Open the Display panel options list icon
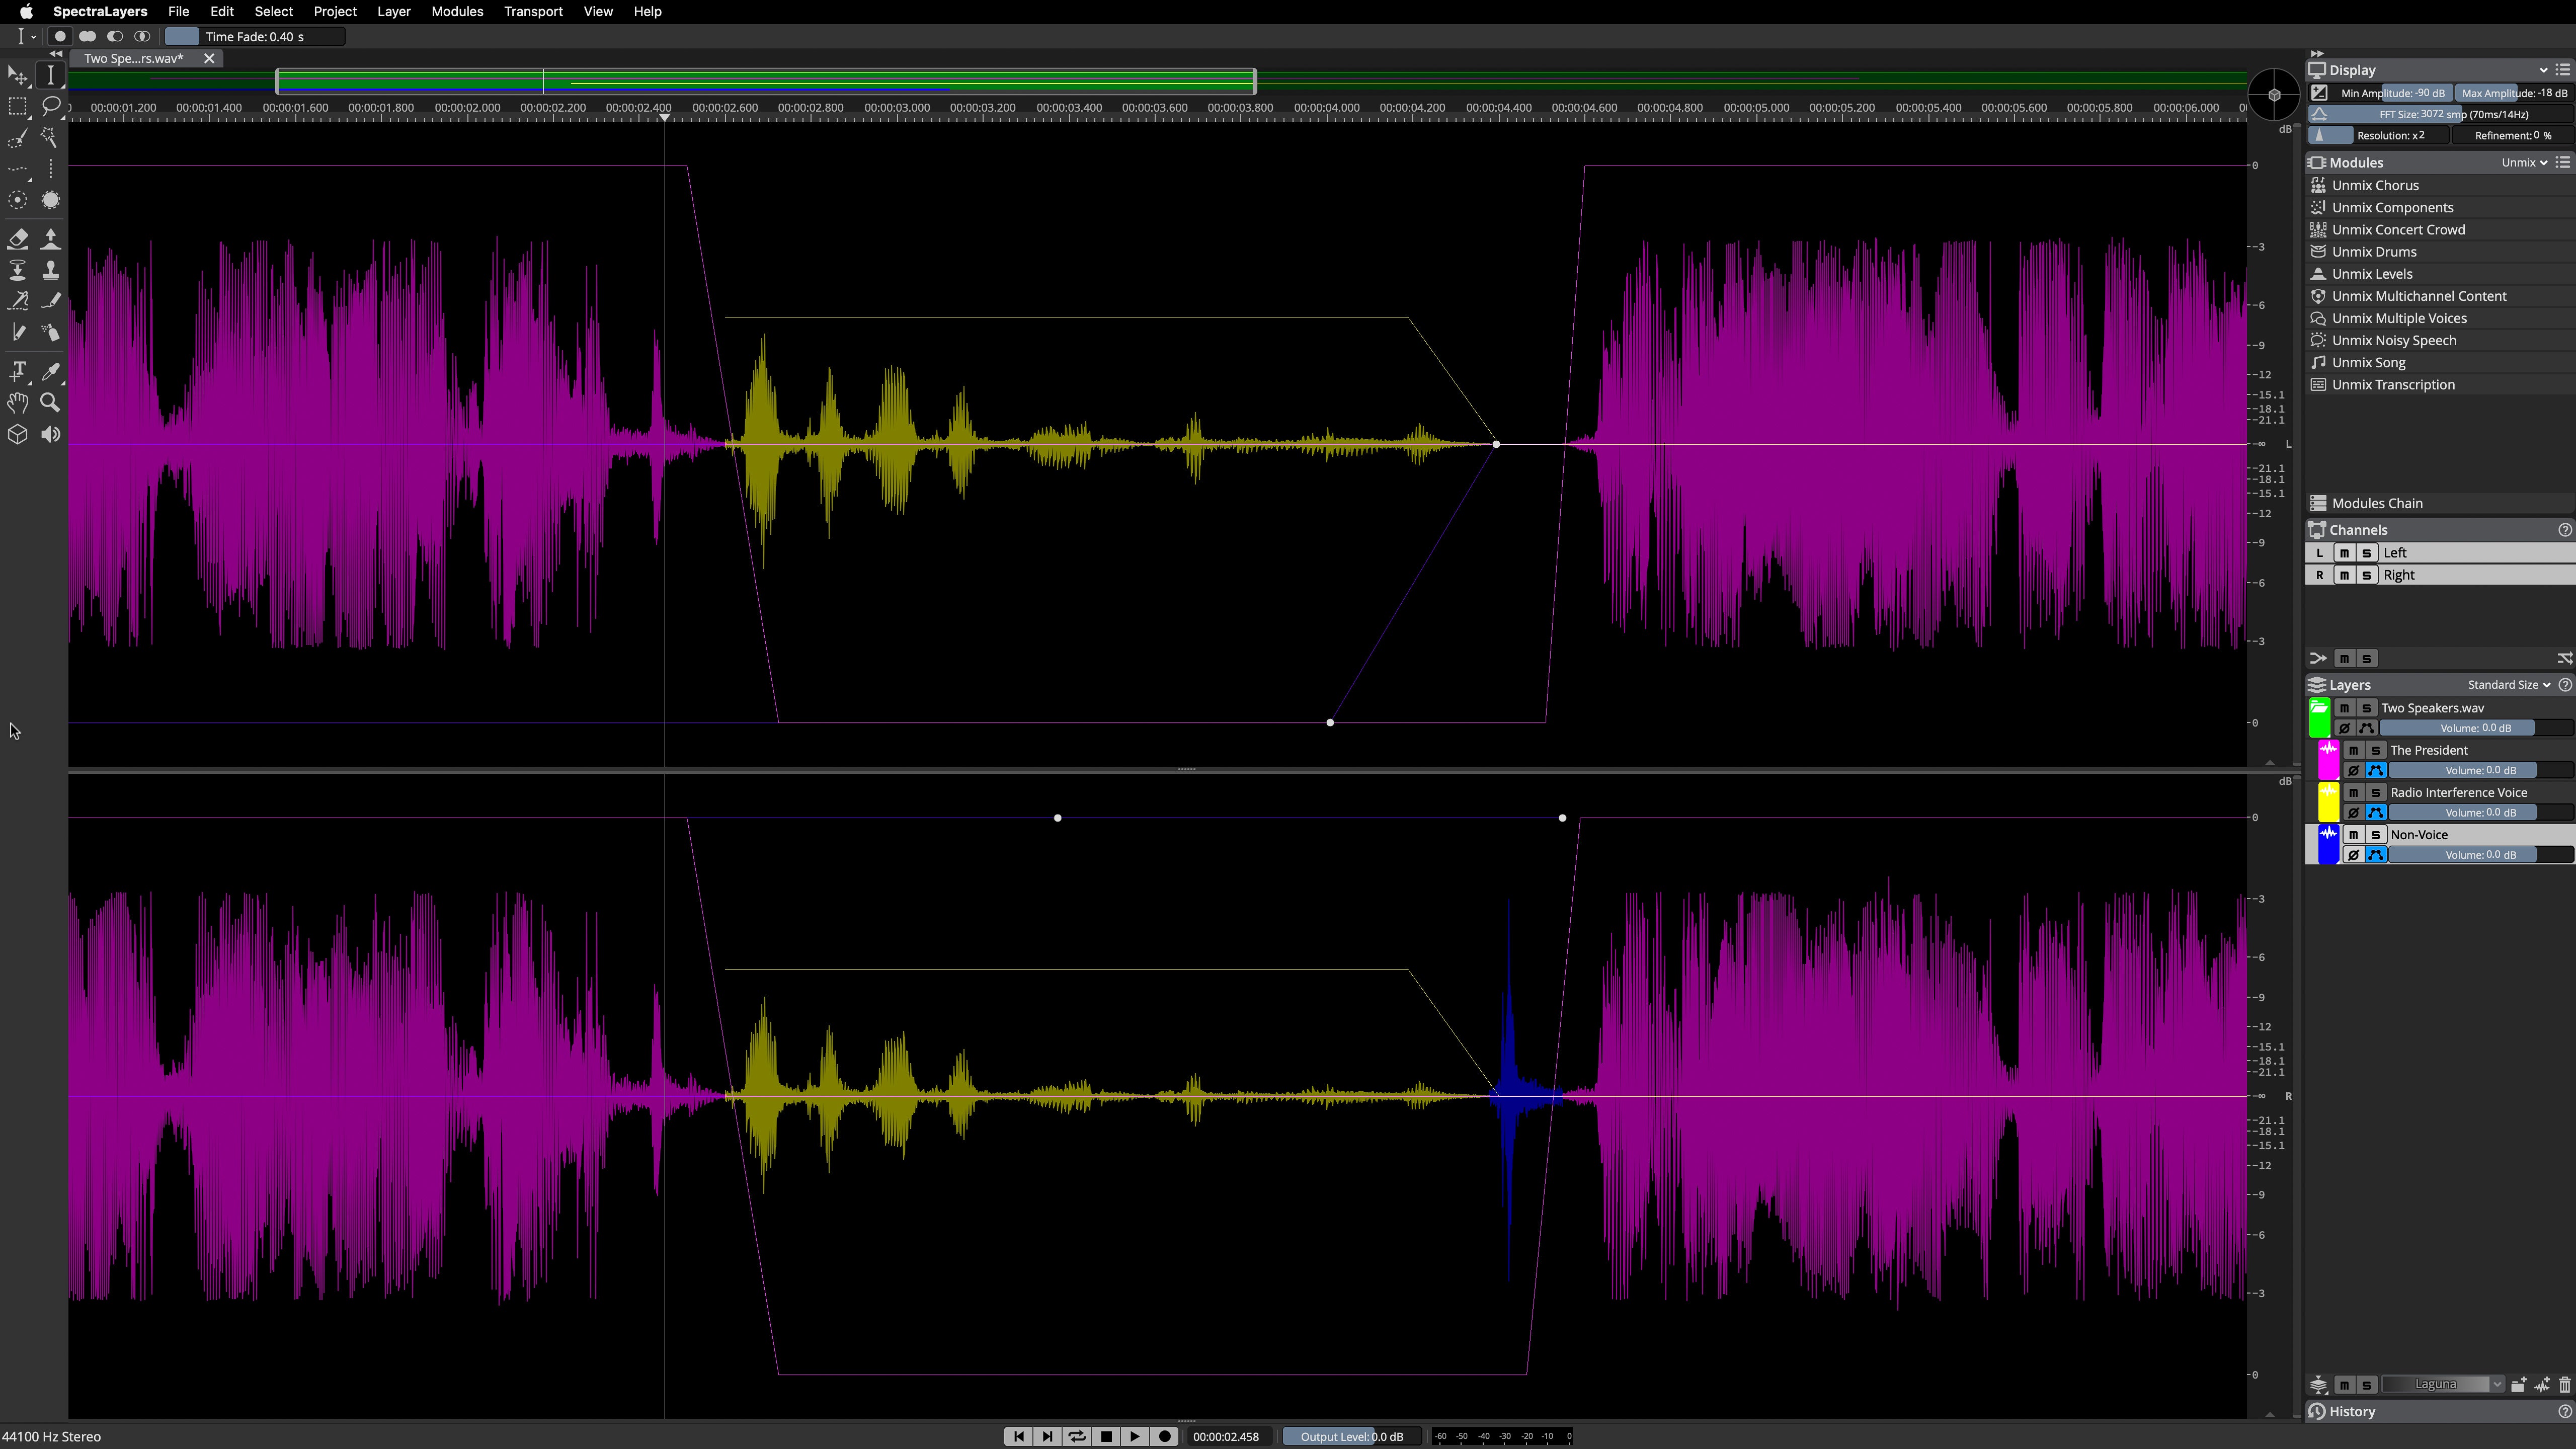Screen dimensions: 2576x1449 tap(2562, 70)
